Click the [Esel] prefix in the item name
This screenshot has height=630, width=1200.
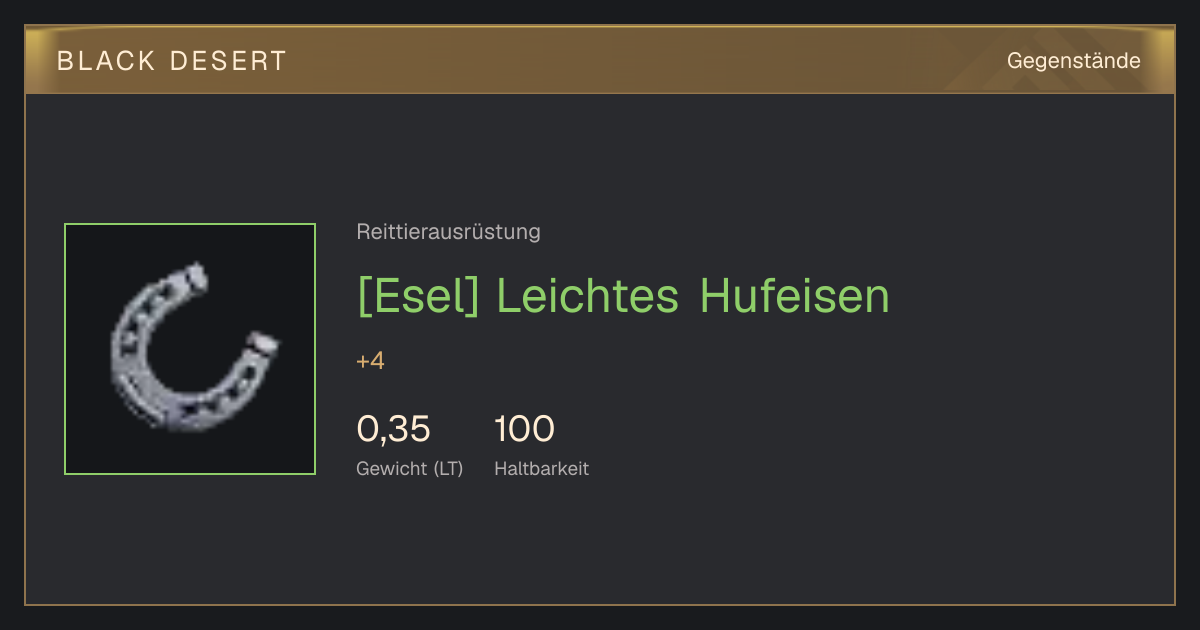418,297
